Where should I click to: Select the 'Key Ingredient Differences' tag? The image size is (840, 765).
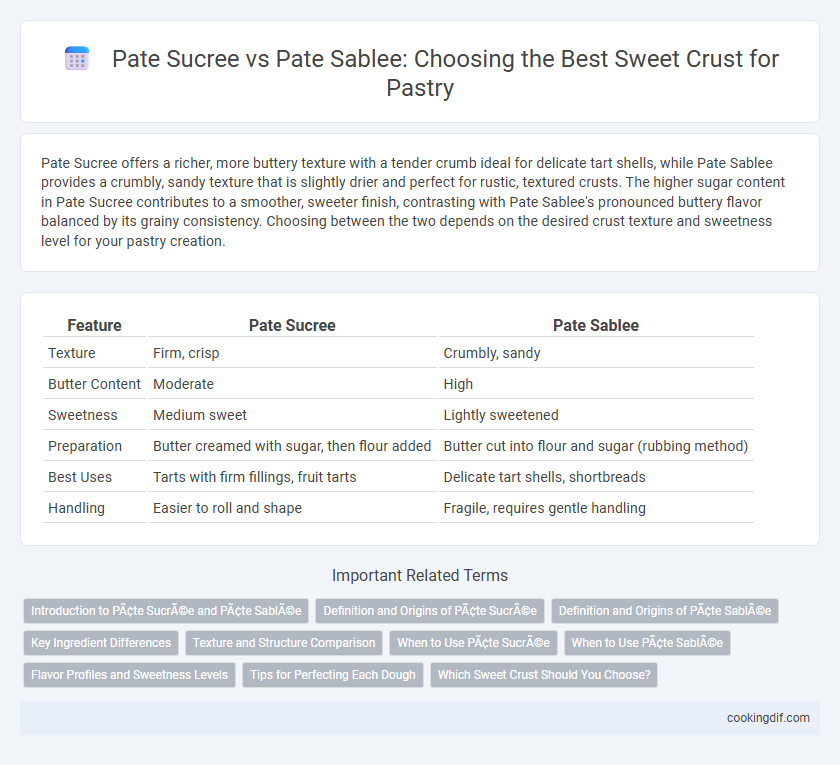101,643
